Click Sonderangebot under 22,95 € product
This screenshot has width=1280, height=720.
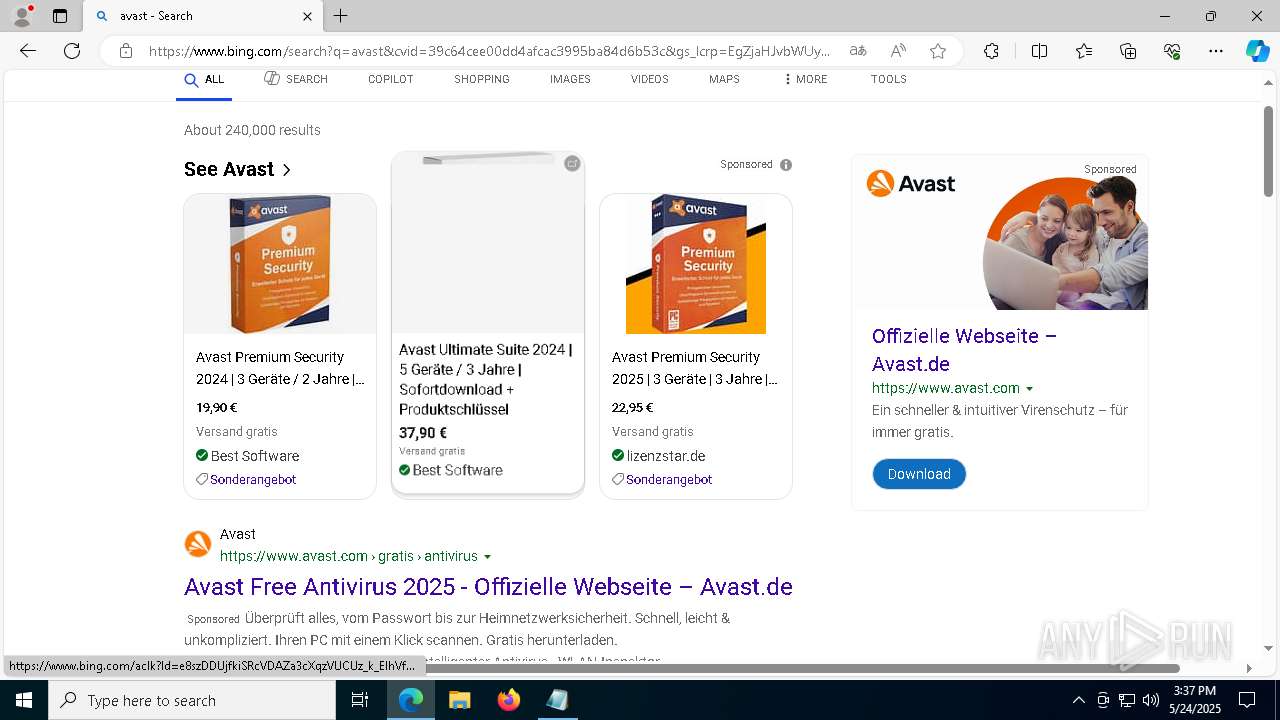[669, 480]
